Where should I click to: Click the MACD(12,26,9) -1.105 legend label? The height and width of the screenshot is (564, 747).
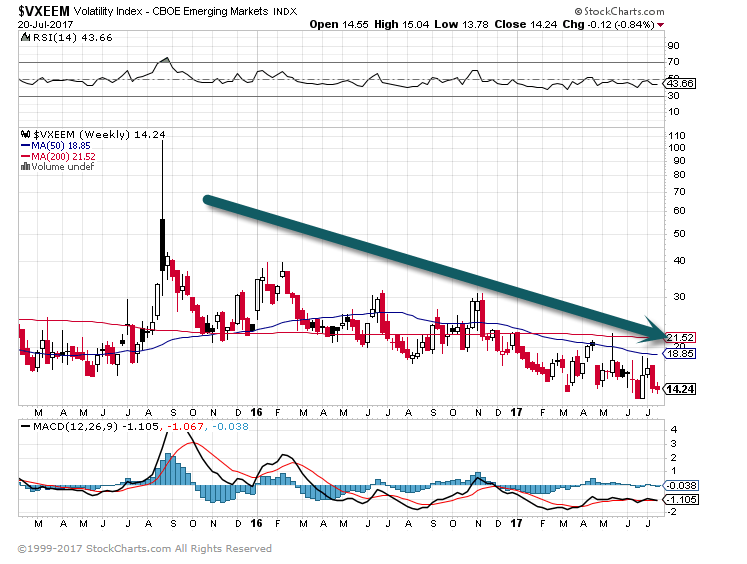(91, 426)
